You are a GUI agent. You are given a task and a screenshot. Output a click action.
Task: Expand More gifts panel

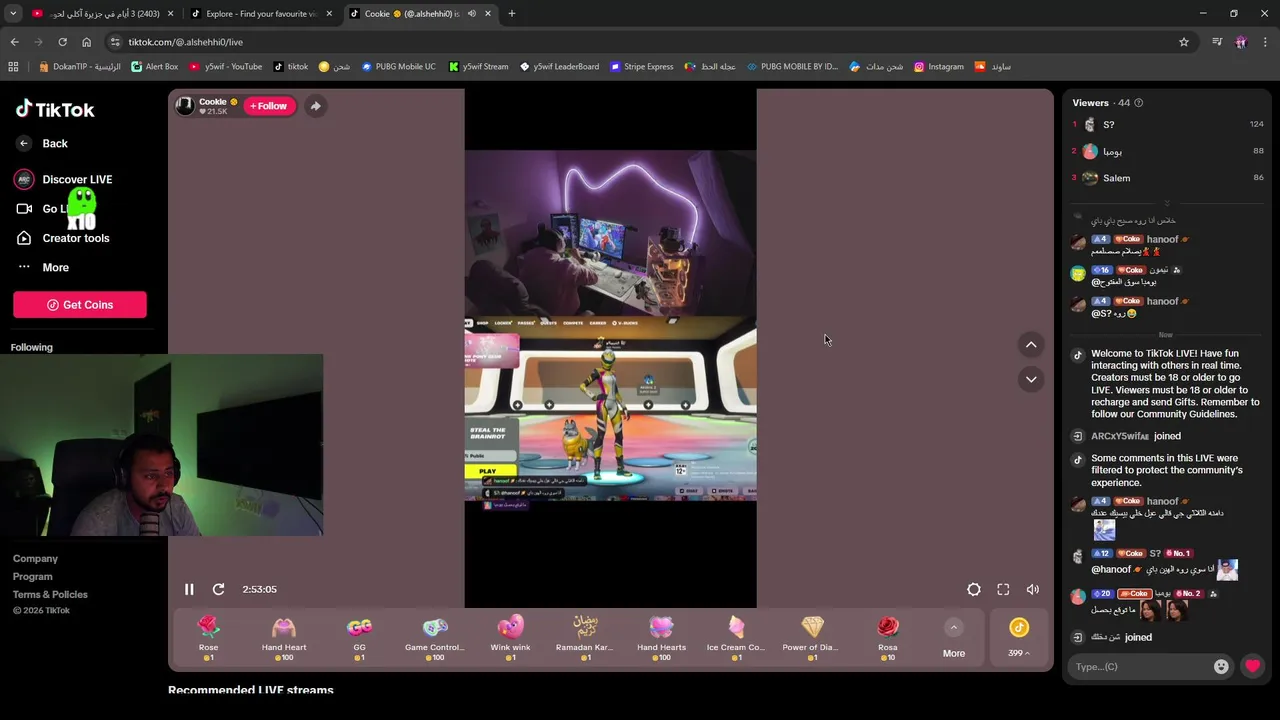pyautogui.click(x=954, y=638)
